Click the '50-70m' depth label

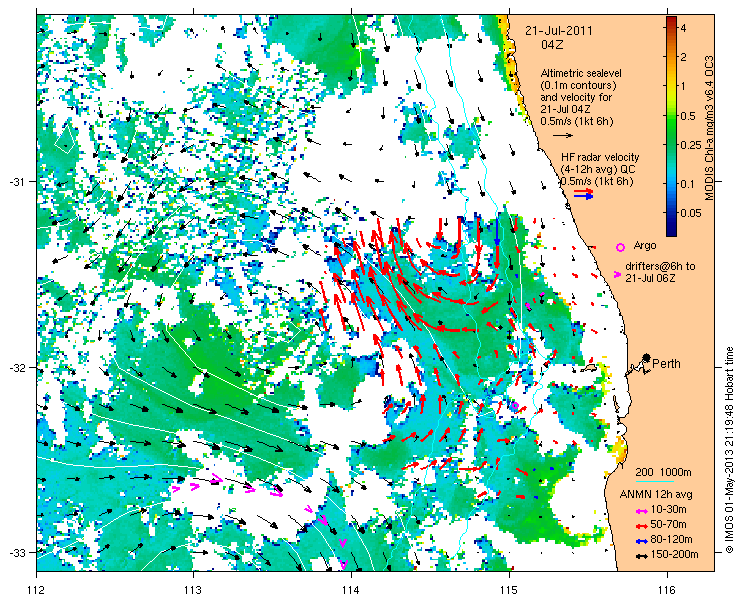click(x=668, y=524)
